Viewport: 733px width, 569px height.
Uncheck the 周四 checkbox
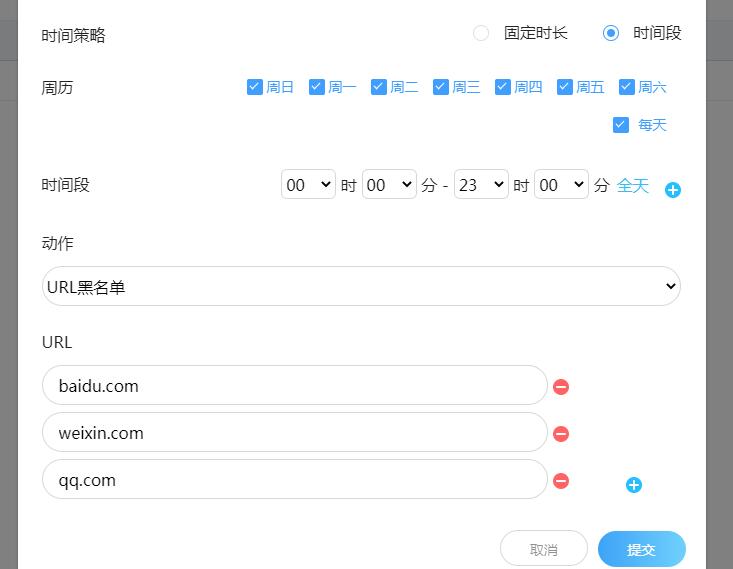click(503, 87)
